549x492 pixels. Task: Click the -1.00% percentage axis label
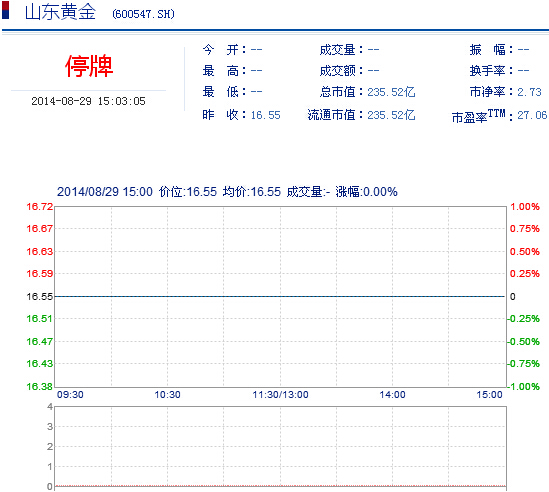click(523, 387)
